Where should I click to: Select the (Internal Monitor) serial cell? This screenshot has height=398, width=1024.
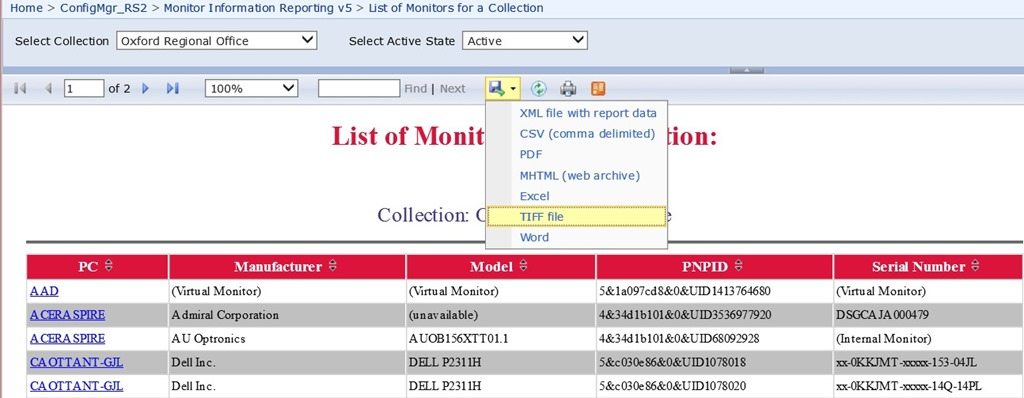[927, 339]
